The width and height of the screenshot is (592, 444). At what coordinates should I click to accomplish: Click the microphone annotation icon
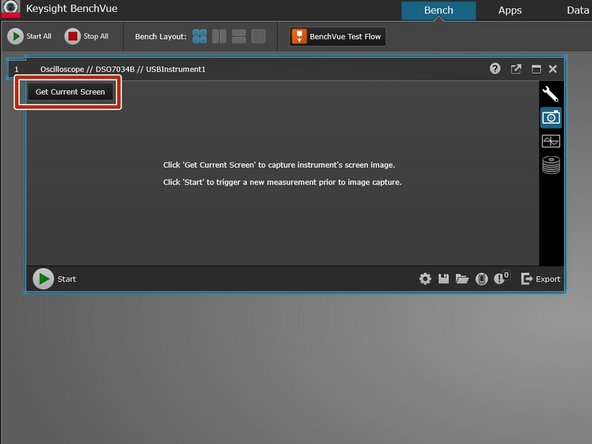coord(481,279)
